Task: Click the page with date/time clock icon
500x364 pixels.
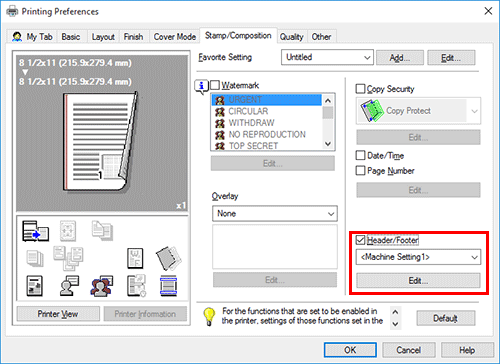Action: coord(136,286)
